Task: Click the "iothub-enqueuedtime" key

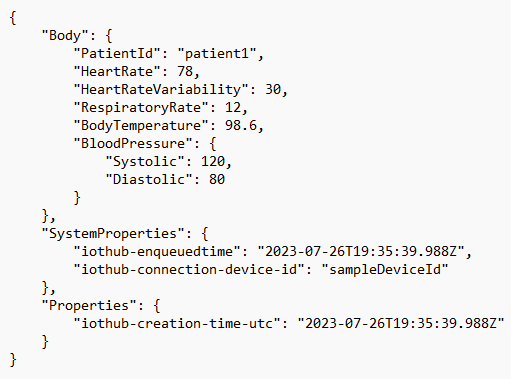Action: 157,251
